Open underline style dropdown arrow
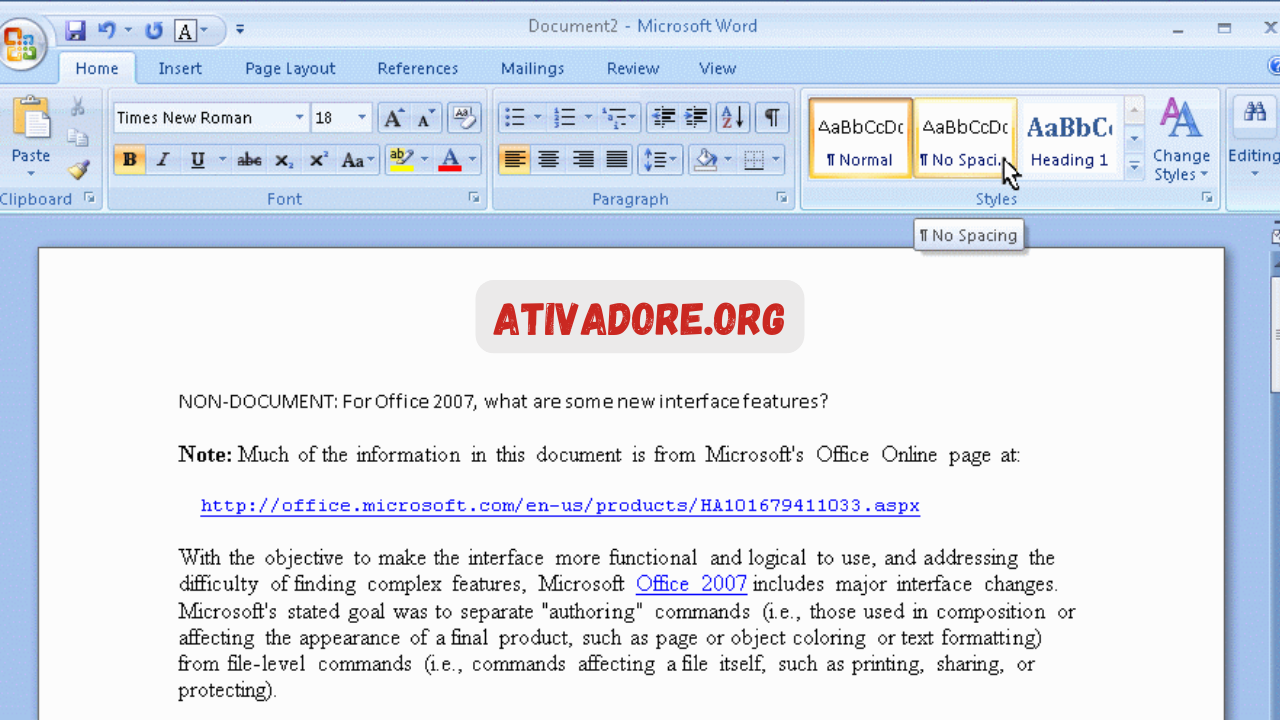 (222, 160)
